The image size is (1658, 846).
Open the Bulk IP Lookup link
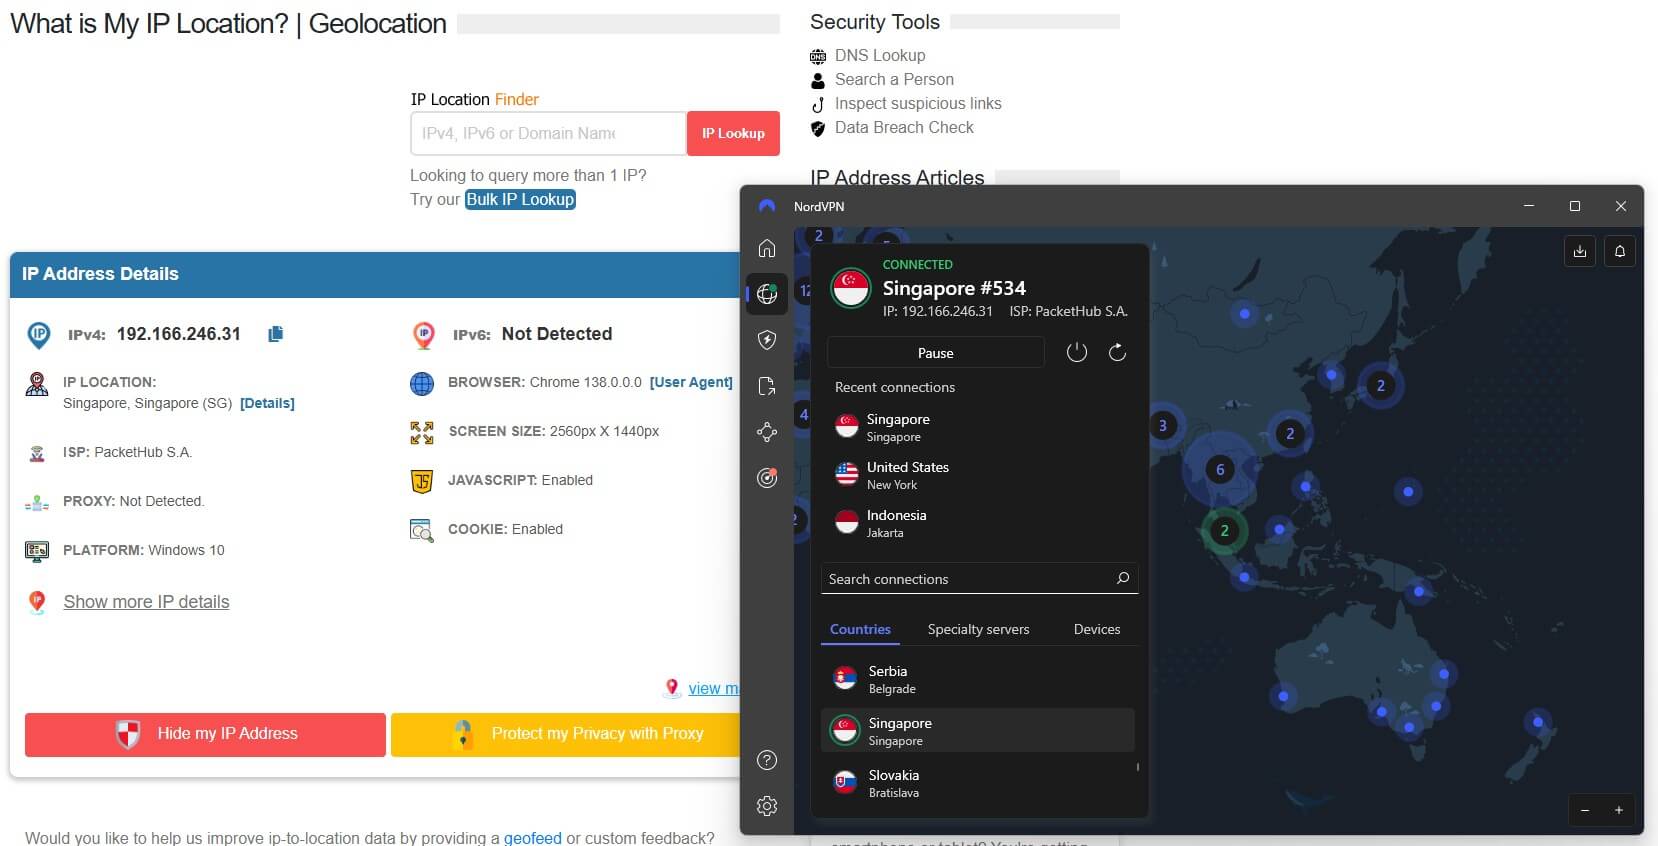[x=520, y=199]
